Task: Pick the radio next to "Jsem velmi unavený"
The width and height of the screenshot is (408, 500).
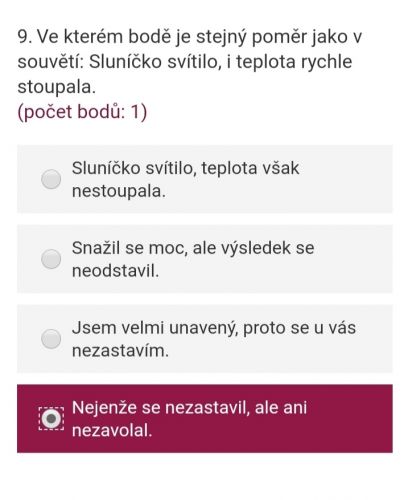Action: 51,339
